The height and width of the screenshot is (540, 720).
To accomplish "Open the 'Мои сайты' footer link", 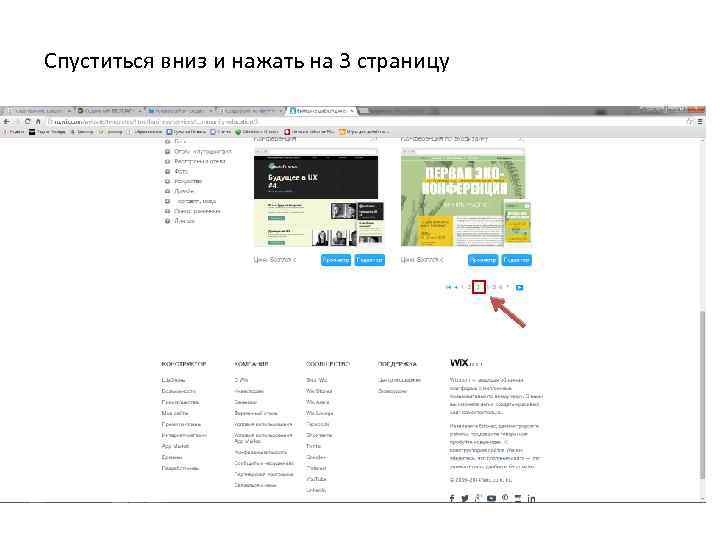I will 174,413.
